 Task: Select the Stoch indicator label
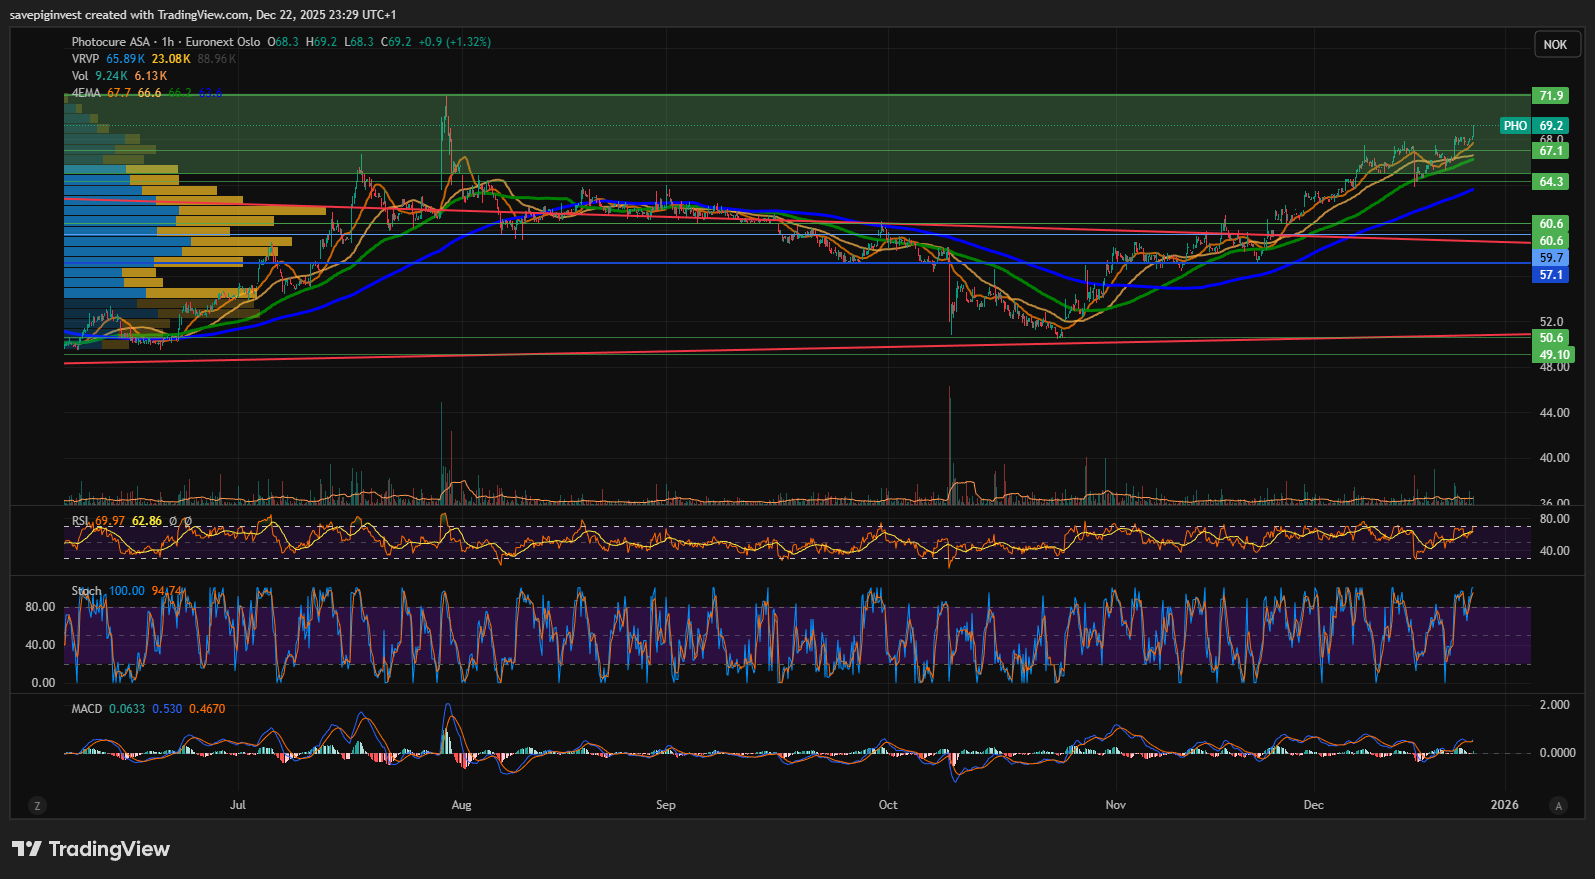click(86, 591)
